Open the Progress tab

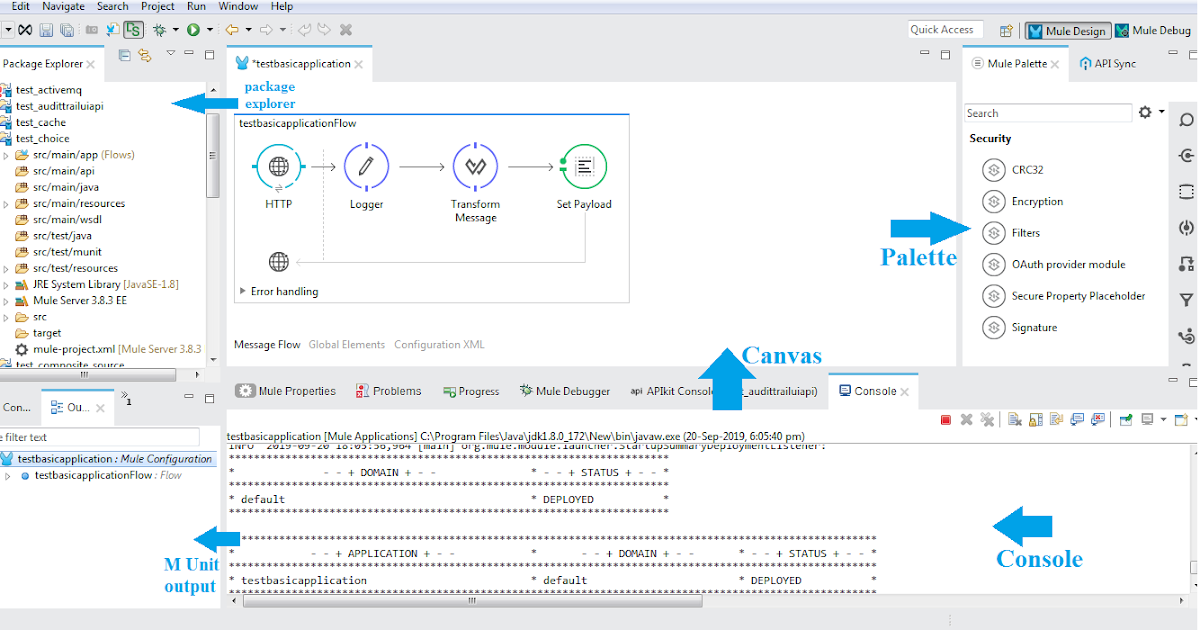coord(470,391)
